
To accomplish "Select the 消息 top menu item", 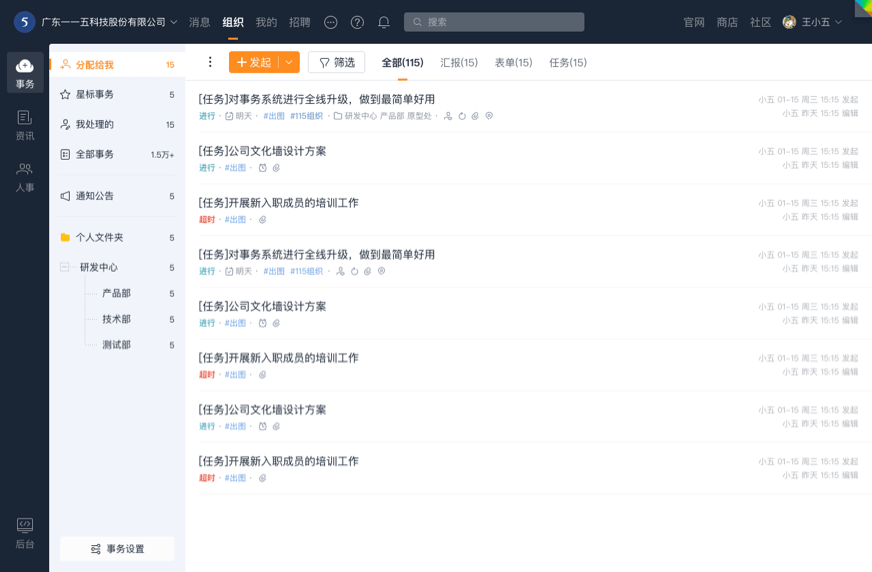I will tap(200, 22).
